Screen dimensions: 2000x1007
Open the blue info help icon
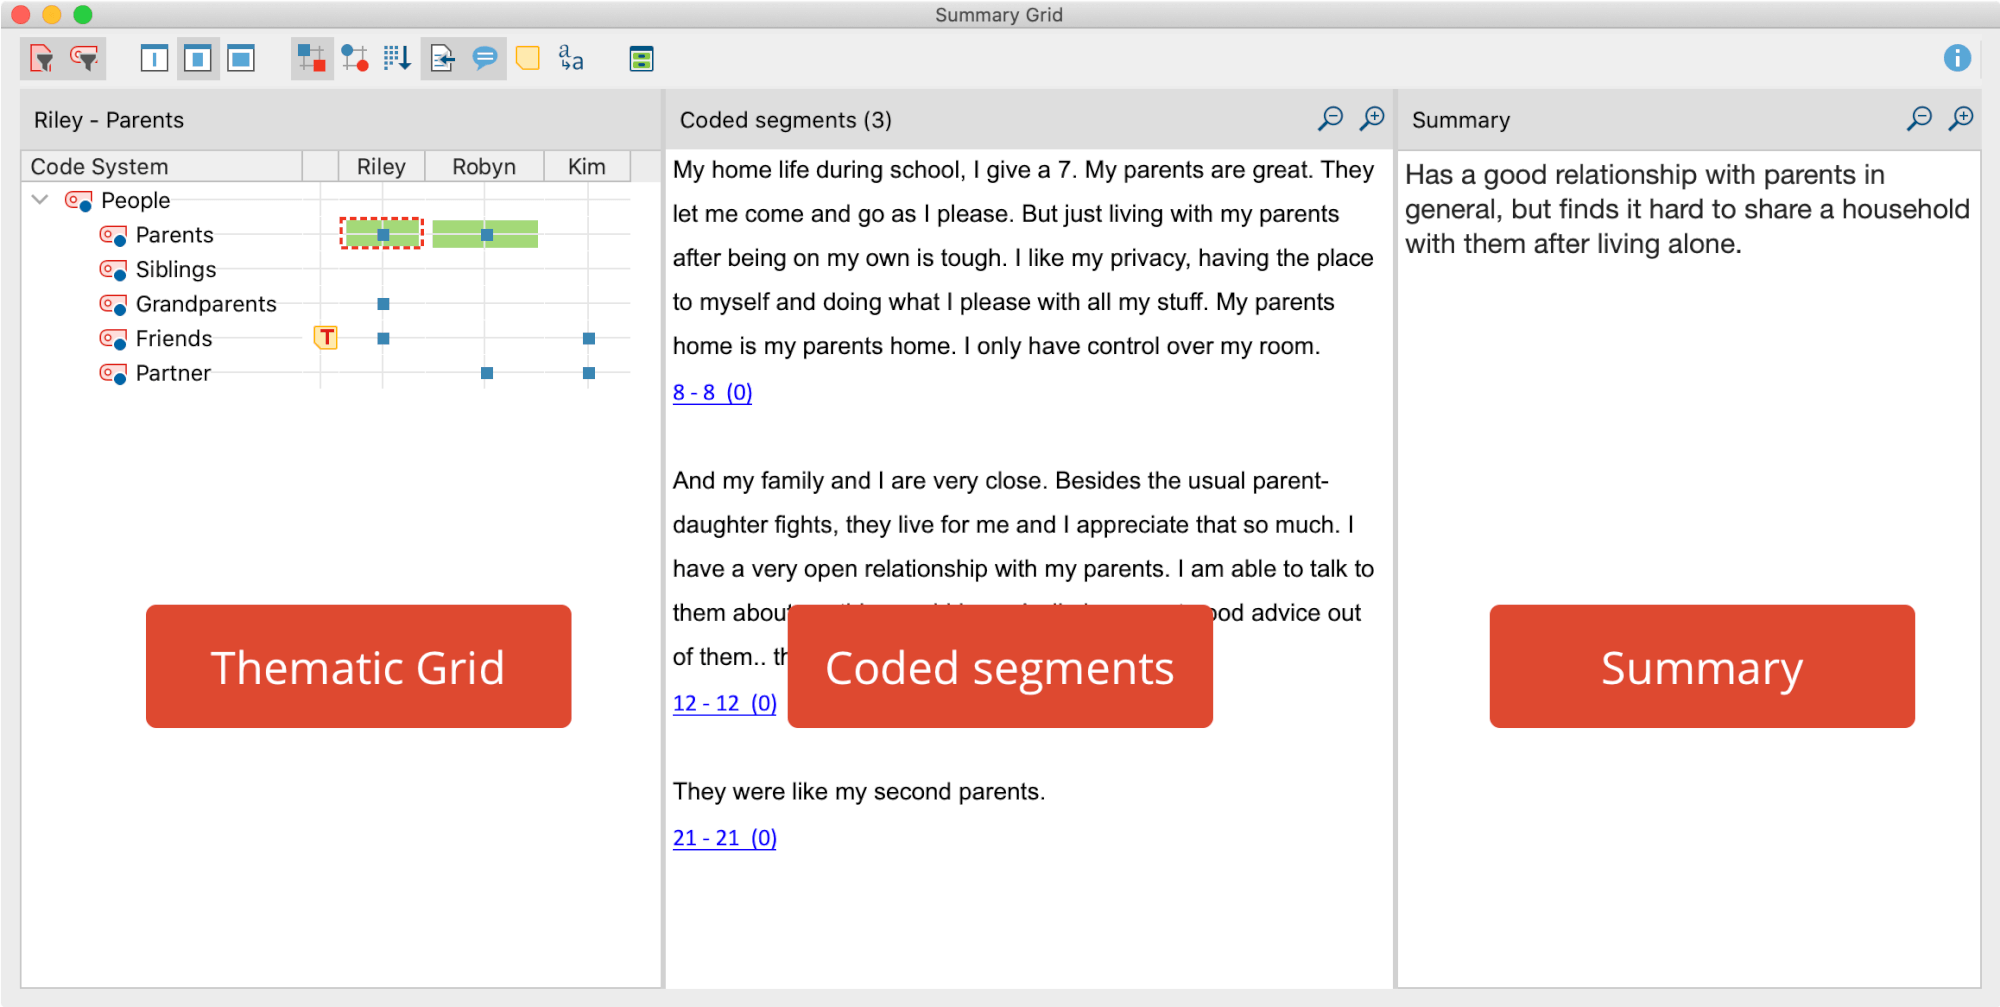[1957, 58]
